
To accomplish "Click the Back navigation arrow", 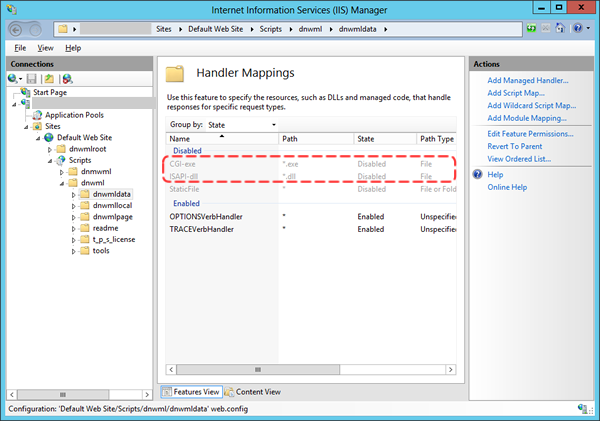I will [16, 29].
